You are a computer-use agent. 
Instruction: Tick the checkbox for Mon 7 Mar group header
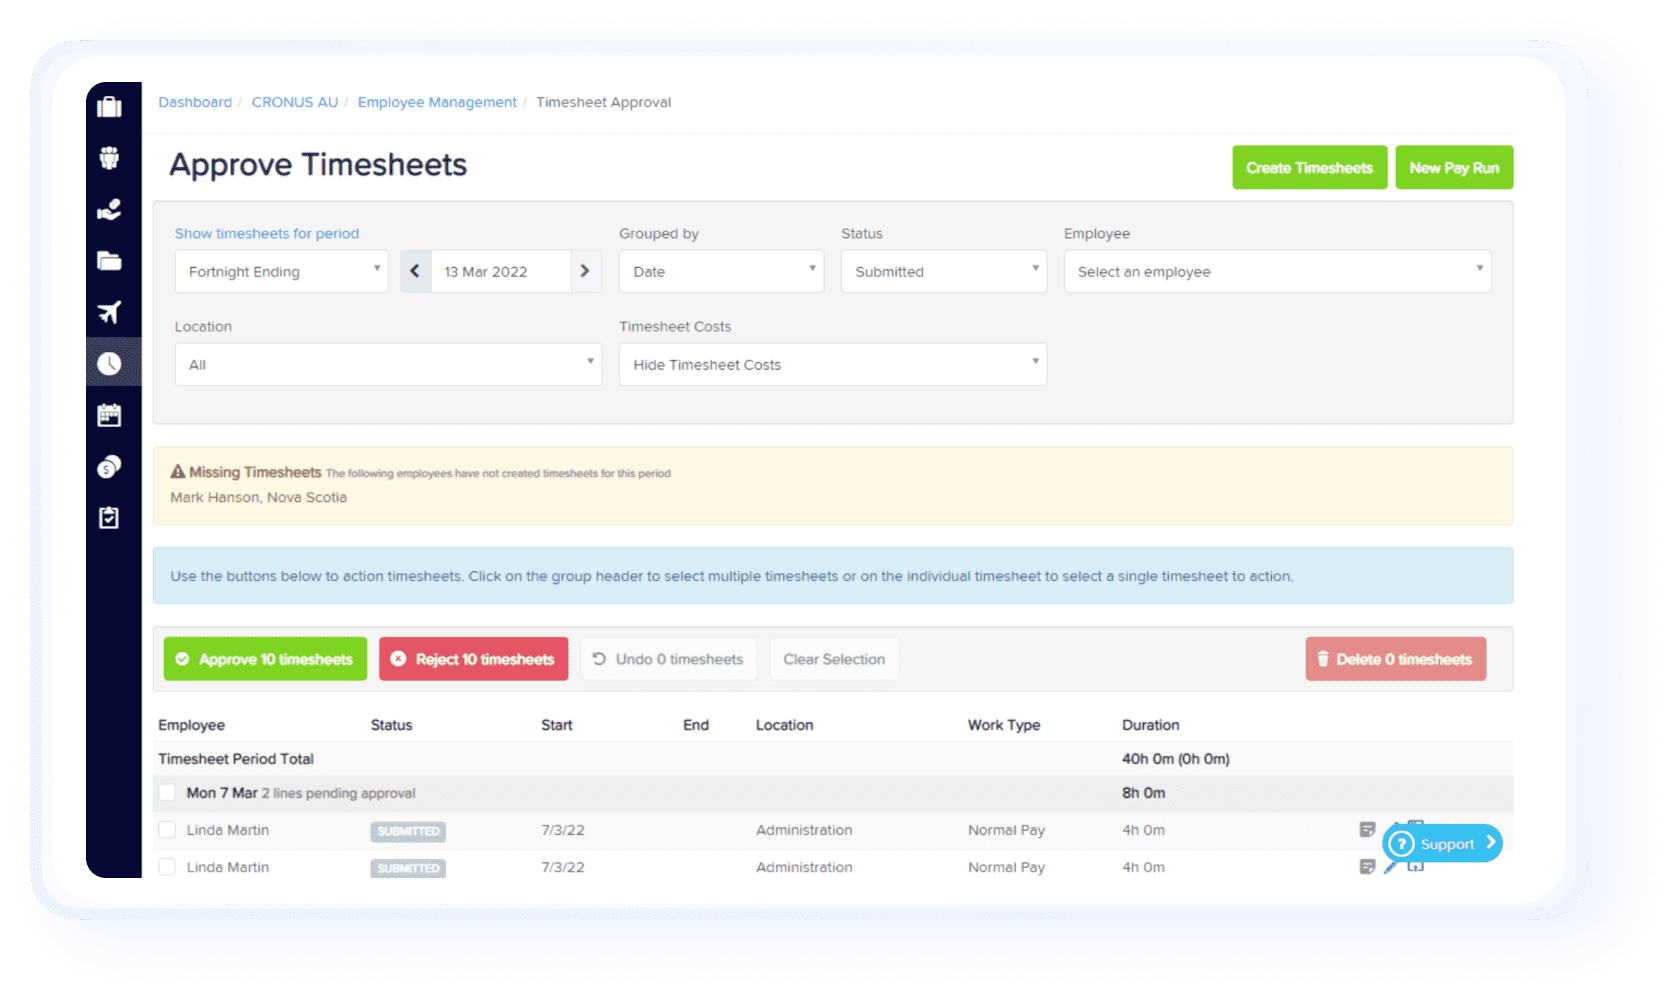pos(167,792)
